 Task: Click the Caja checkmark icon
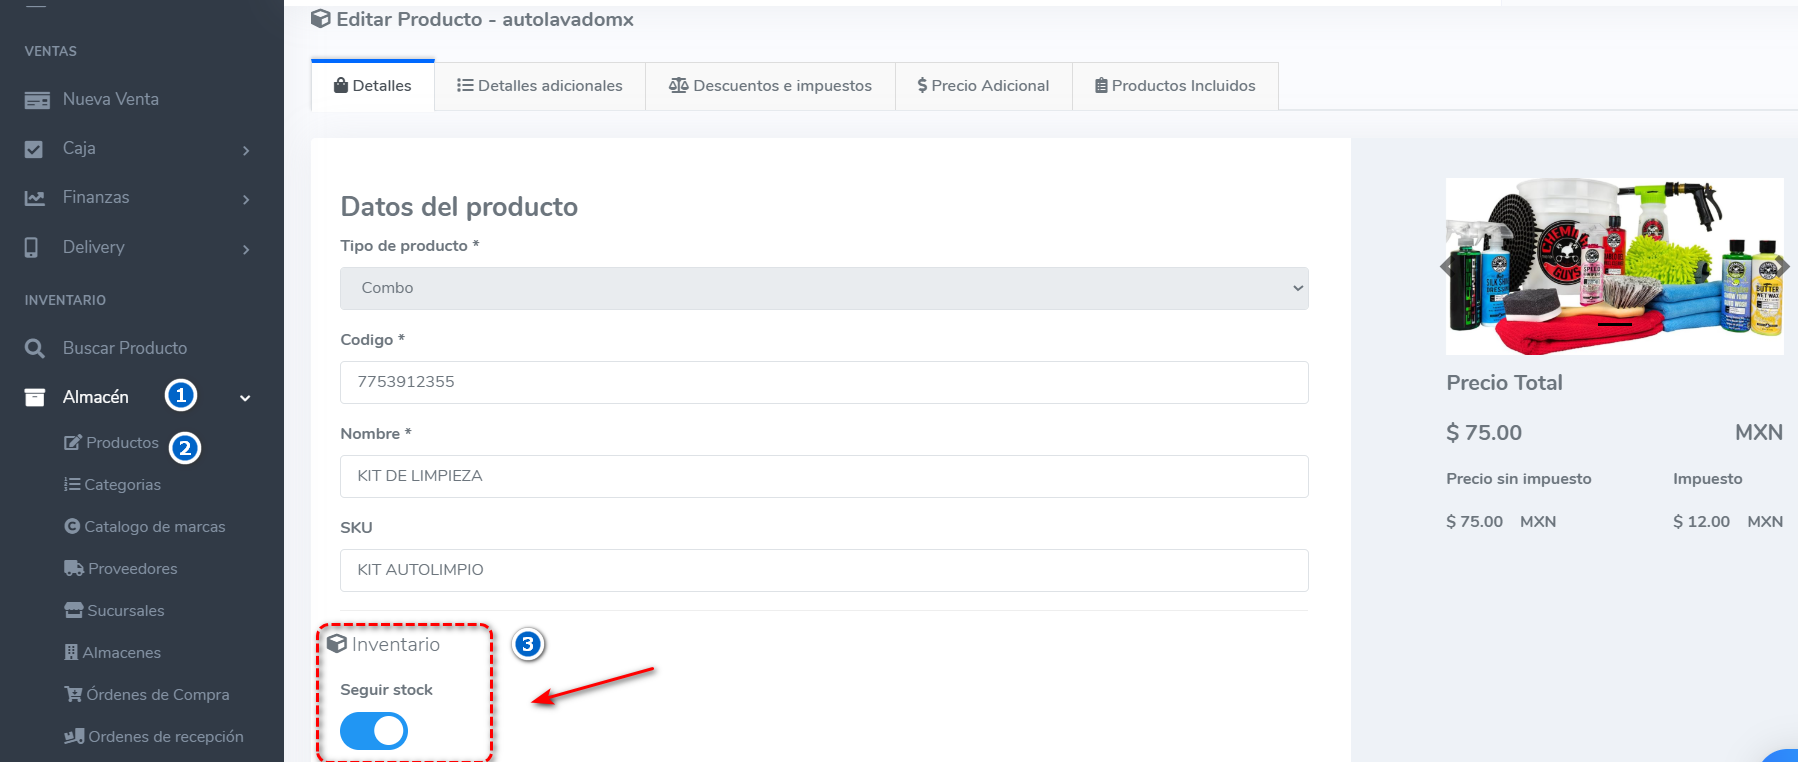[34, 149]
